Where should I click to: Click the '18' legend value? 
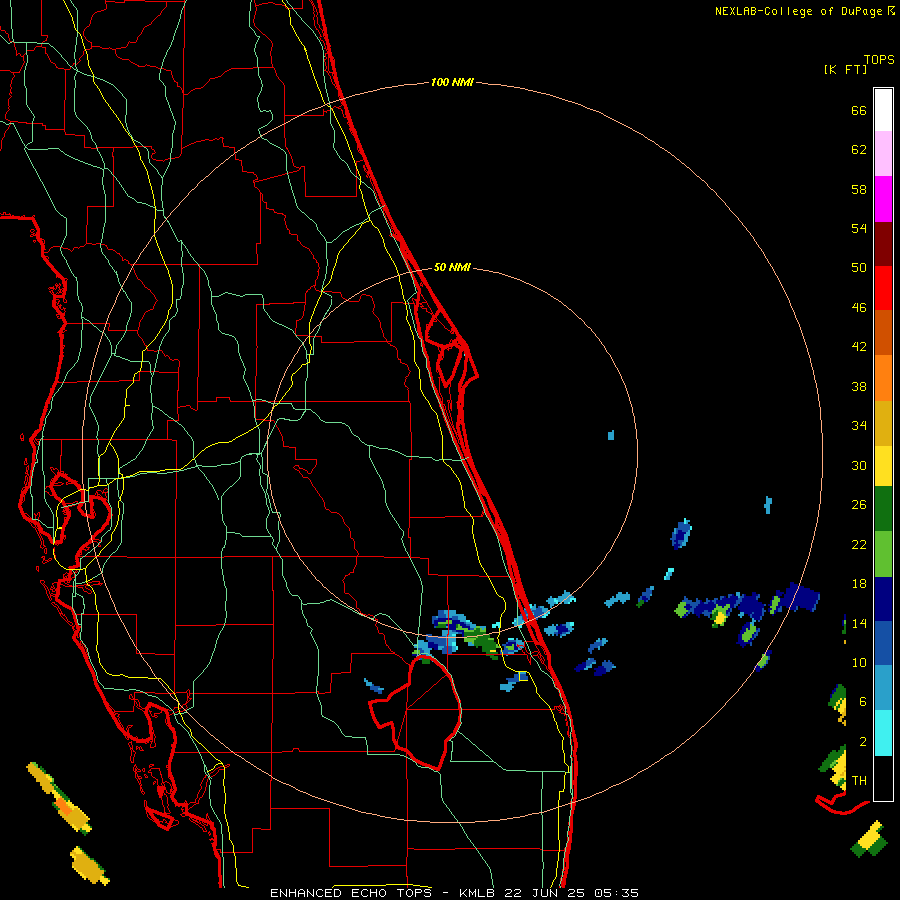pos(859,584)
